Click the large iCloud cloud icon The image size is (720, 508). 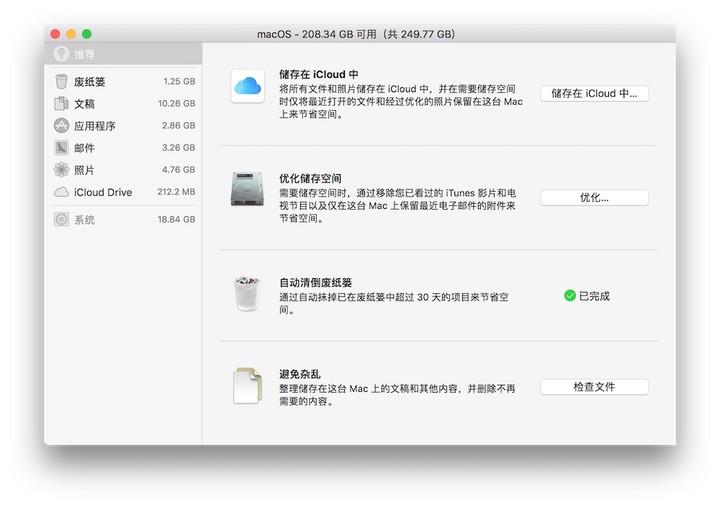(247, 87)
